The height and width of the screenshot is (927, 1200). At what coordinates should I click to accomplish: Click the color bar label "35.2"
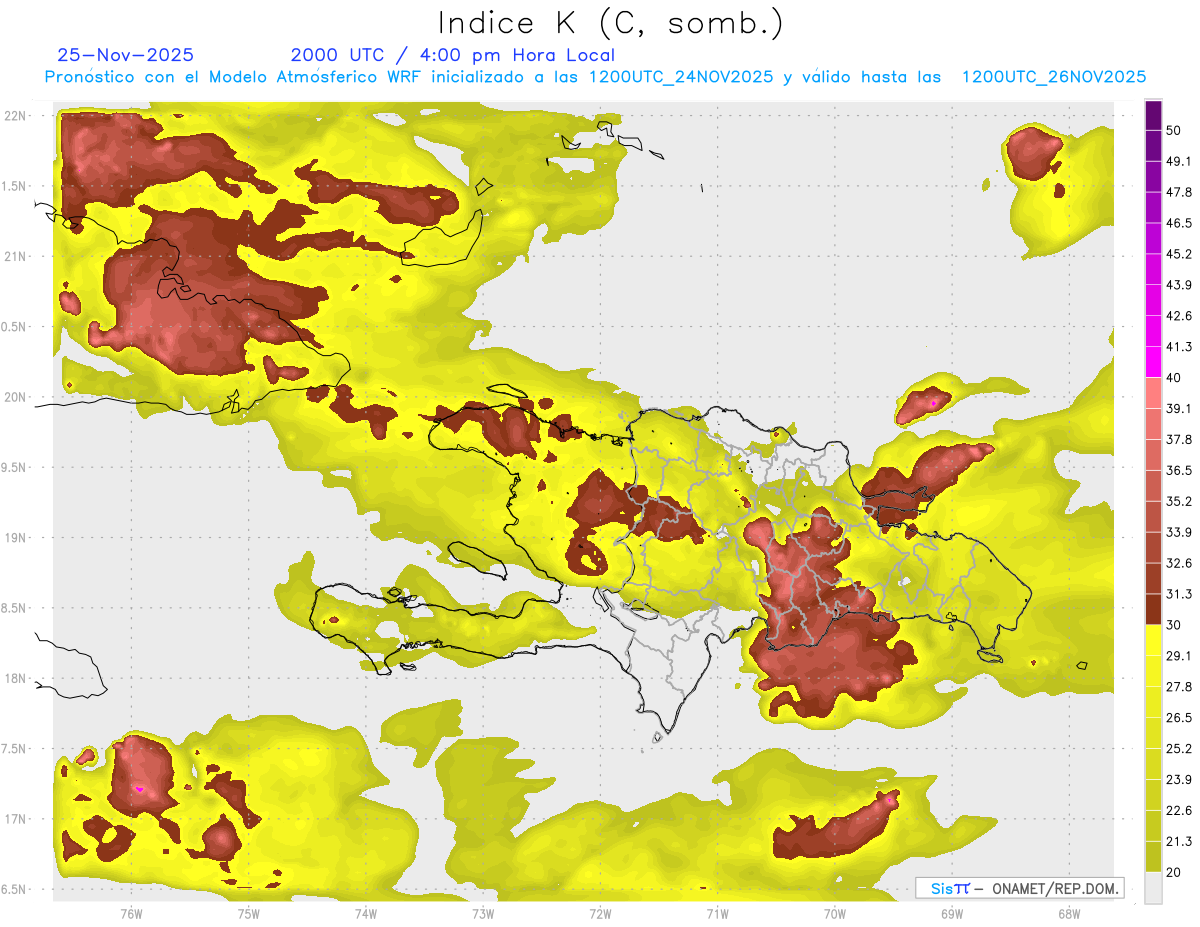1179,501
